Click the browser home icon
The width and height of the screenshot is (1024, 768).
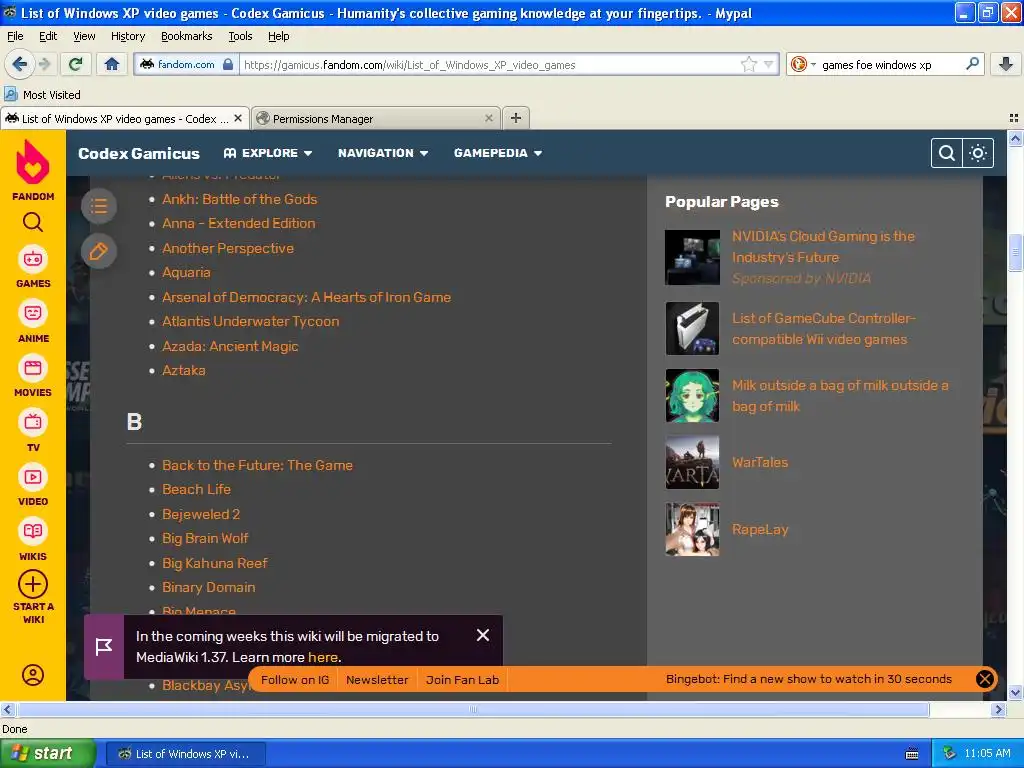click(112, 64)
